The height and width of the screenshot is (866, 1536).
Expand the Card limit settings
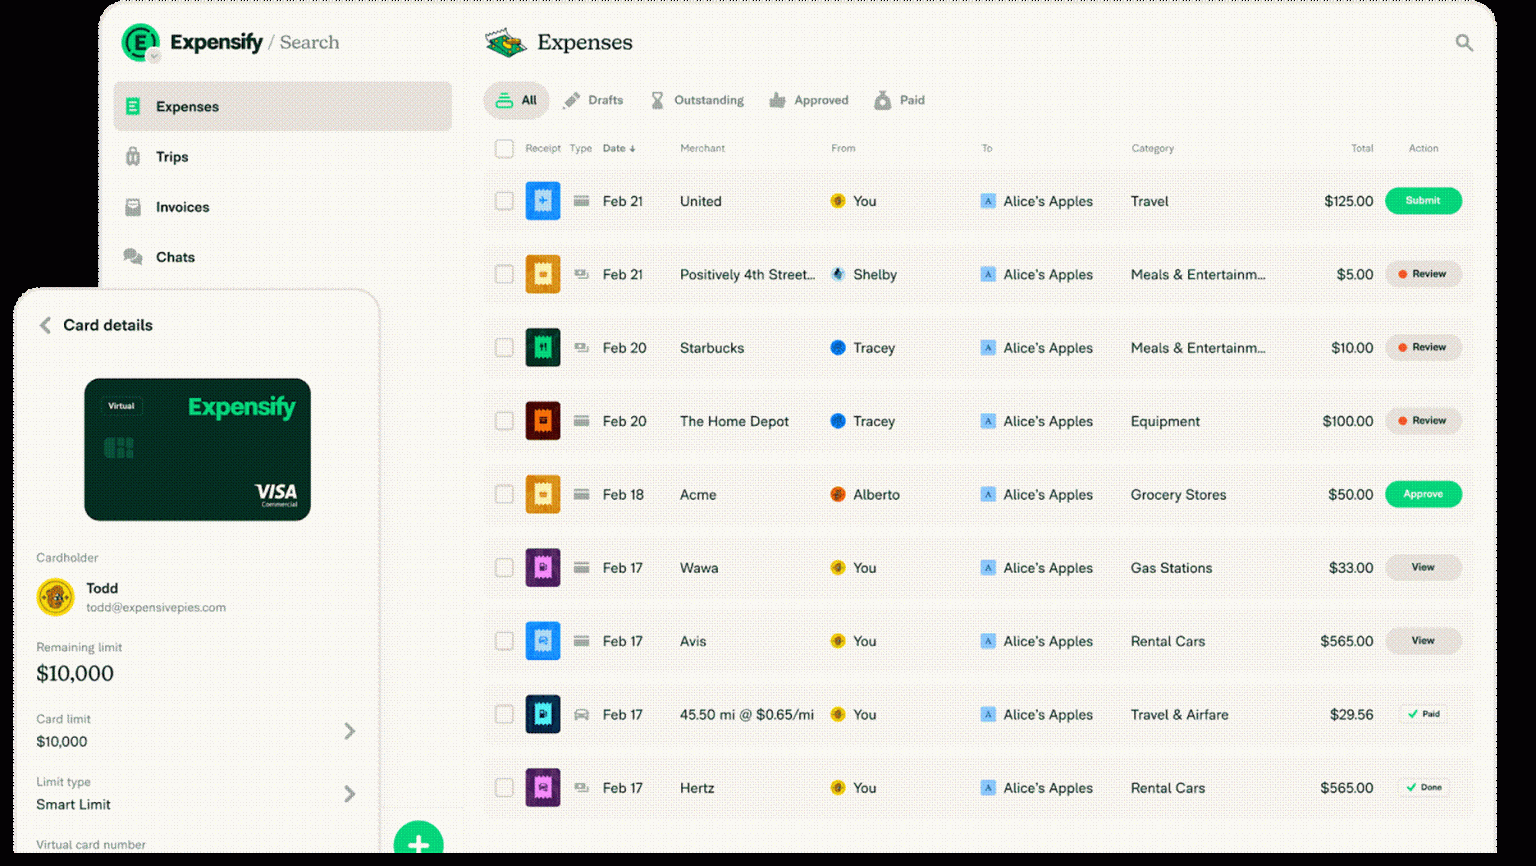tap(350, 731)
